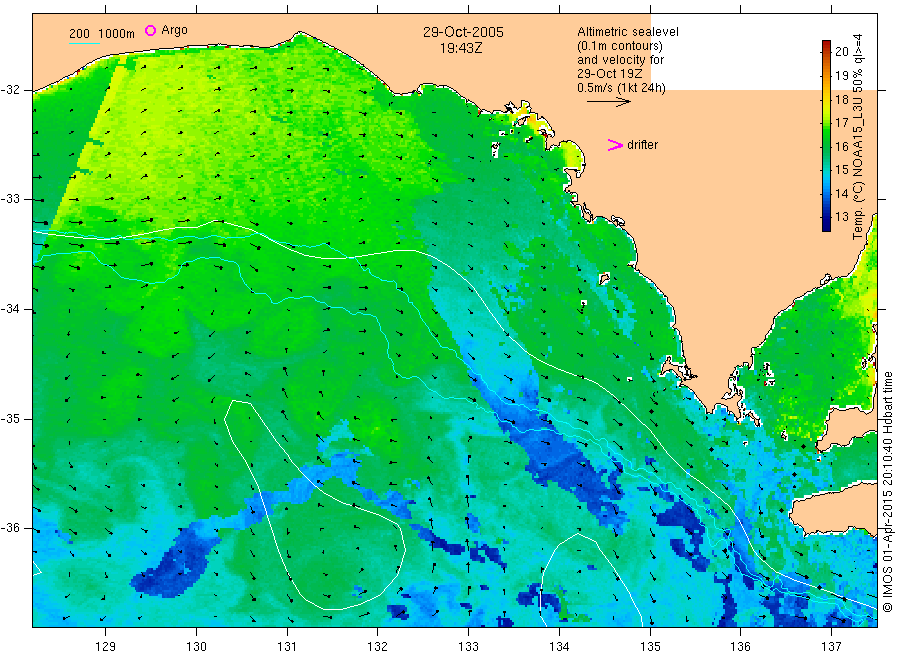Click the color bar value 18
This screenshot has height=660, width=900.
841,99
